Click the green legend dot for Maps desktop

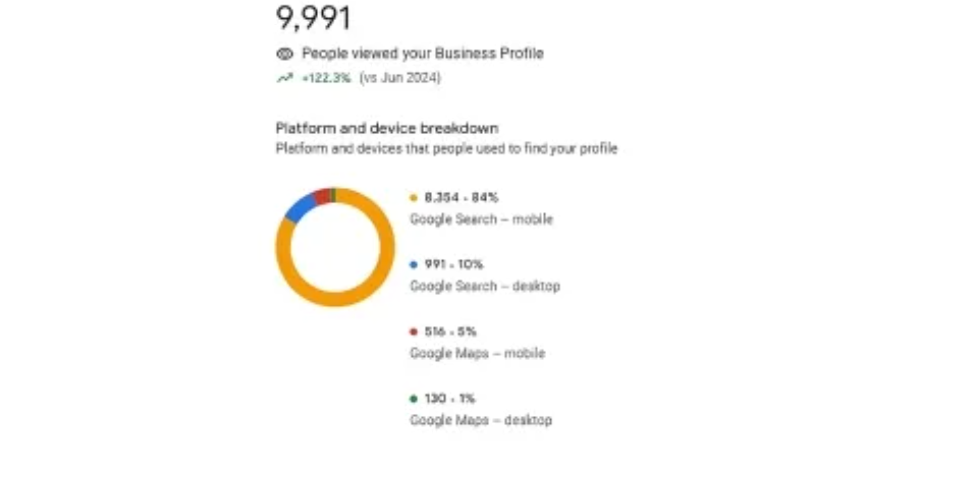coord(414,399)
